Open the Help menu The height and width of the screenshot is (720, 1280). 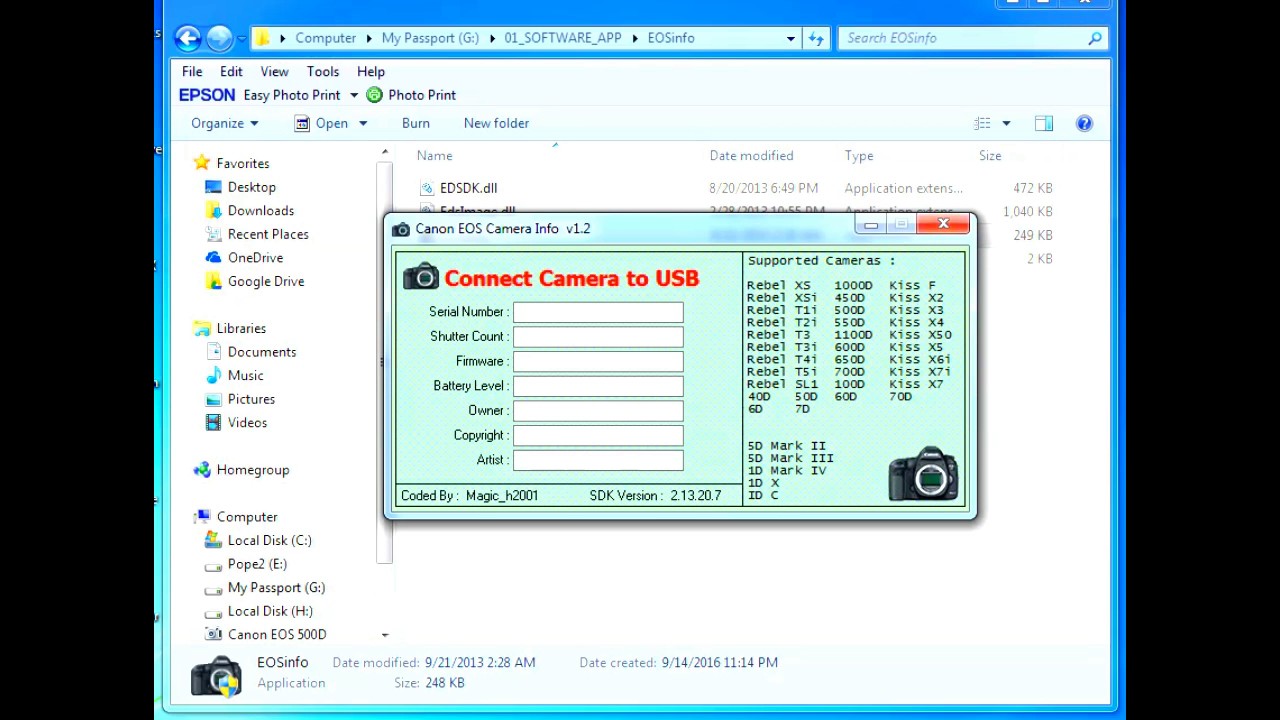[371, 72]
